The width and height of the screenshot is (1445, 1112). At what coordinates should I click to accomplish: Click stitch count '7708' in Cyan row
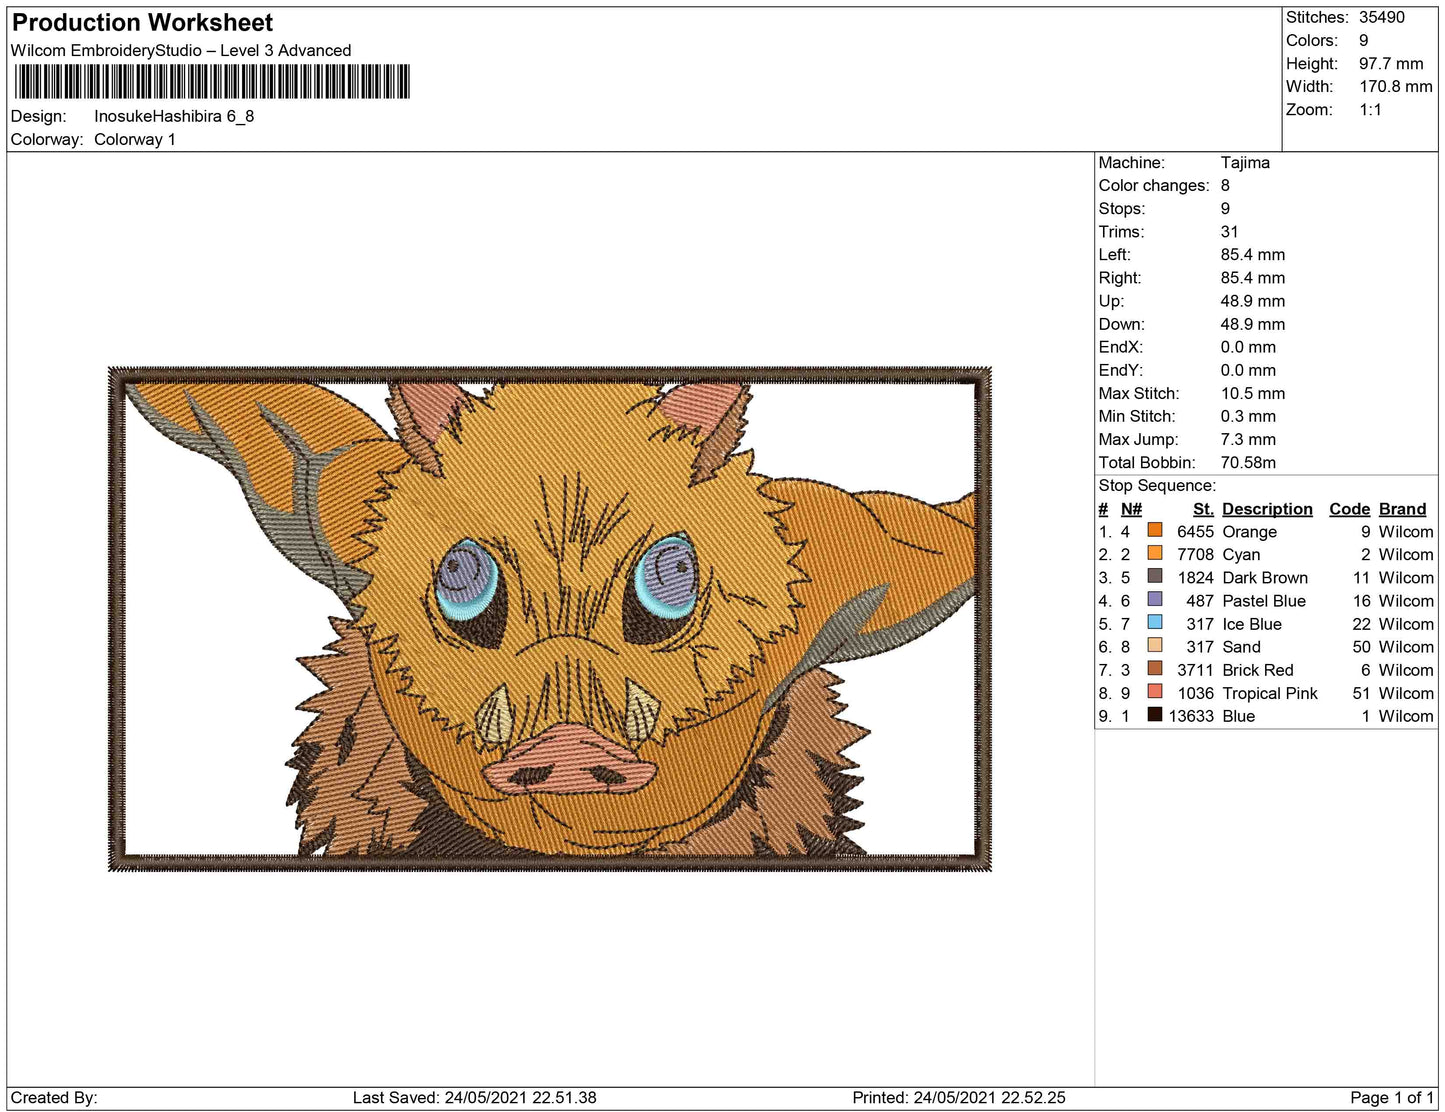1195,554
